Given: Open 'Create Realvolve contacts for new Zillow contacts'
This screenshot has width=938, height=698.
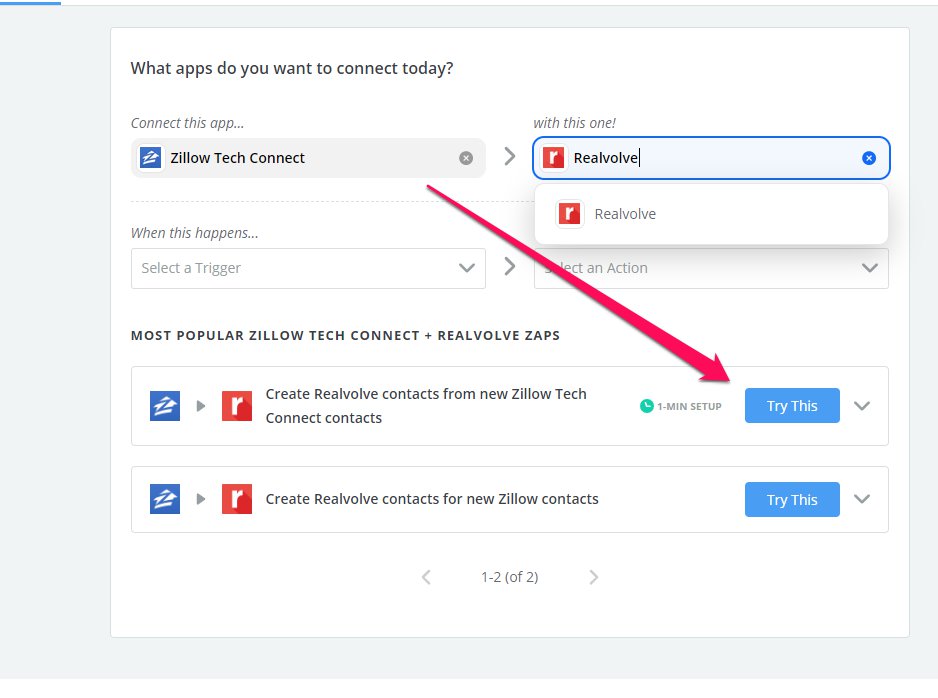Looking at the screenshot, I should pos(432,499).
